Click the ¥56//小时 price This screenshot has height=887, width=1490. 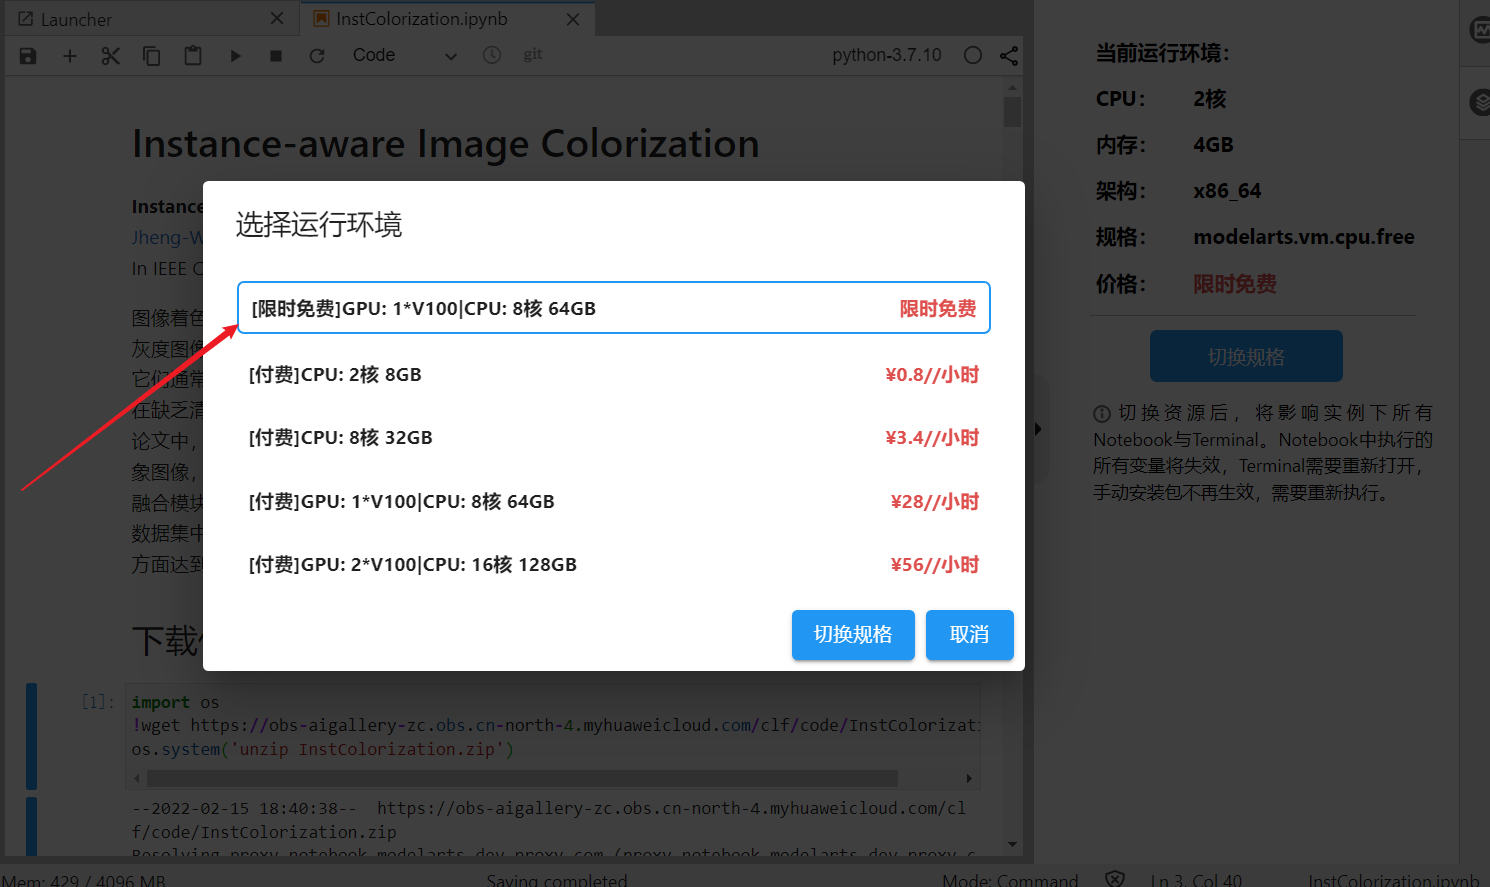[935, 565]
